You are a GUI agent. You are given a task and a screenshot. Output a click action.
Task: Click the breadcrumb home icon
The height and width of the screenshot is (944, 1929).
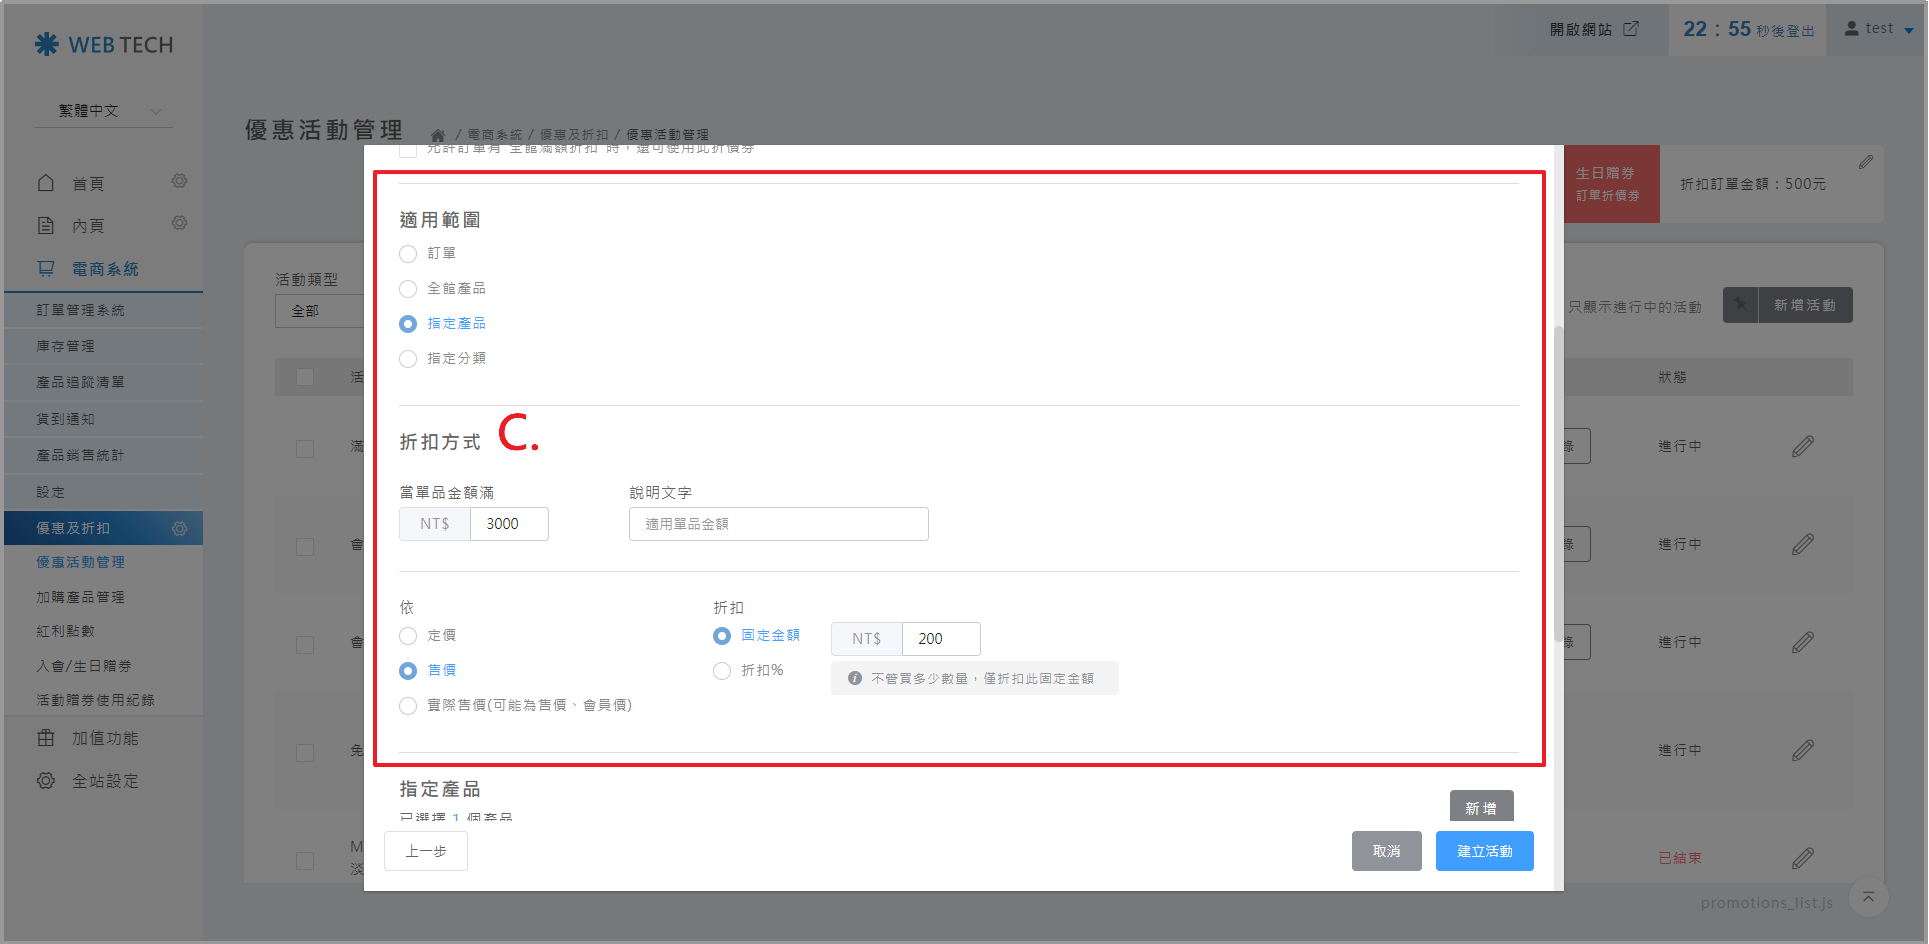437,135
